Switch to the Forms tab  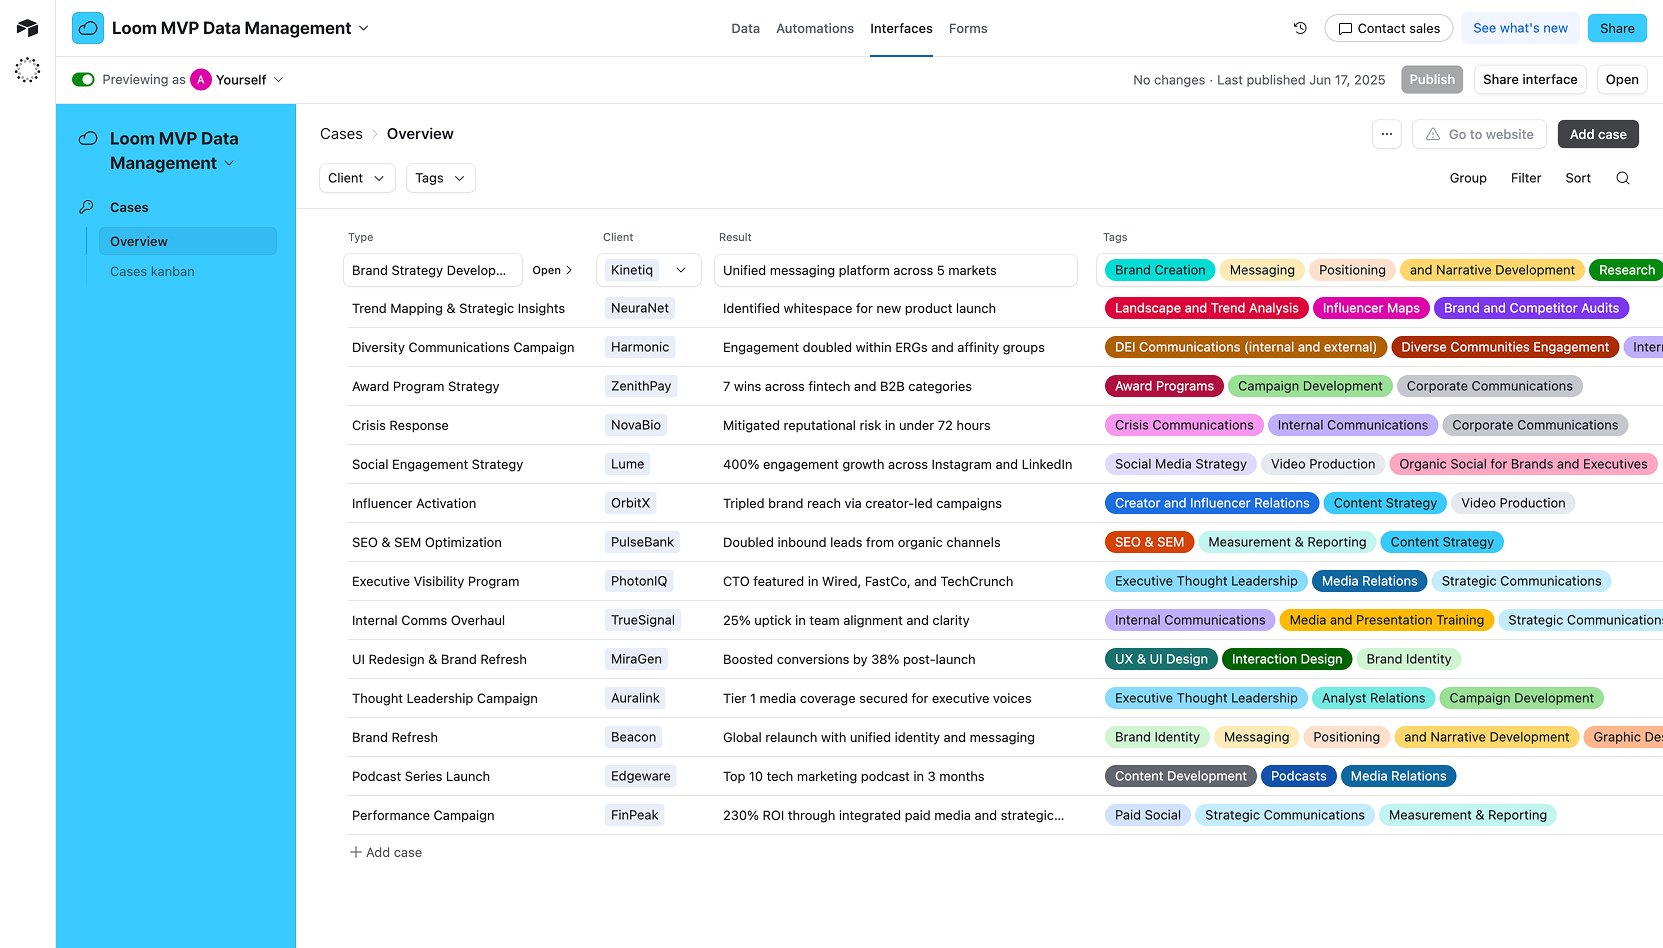tap(968, 28)
